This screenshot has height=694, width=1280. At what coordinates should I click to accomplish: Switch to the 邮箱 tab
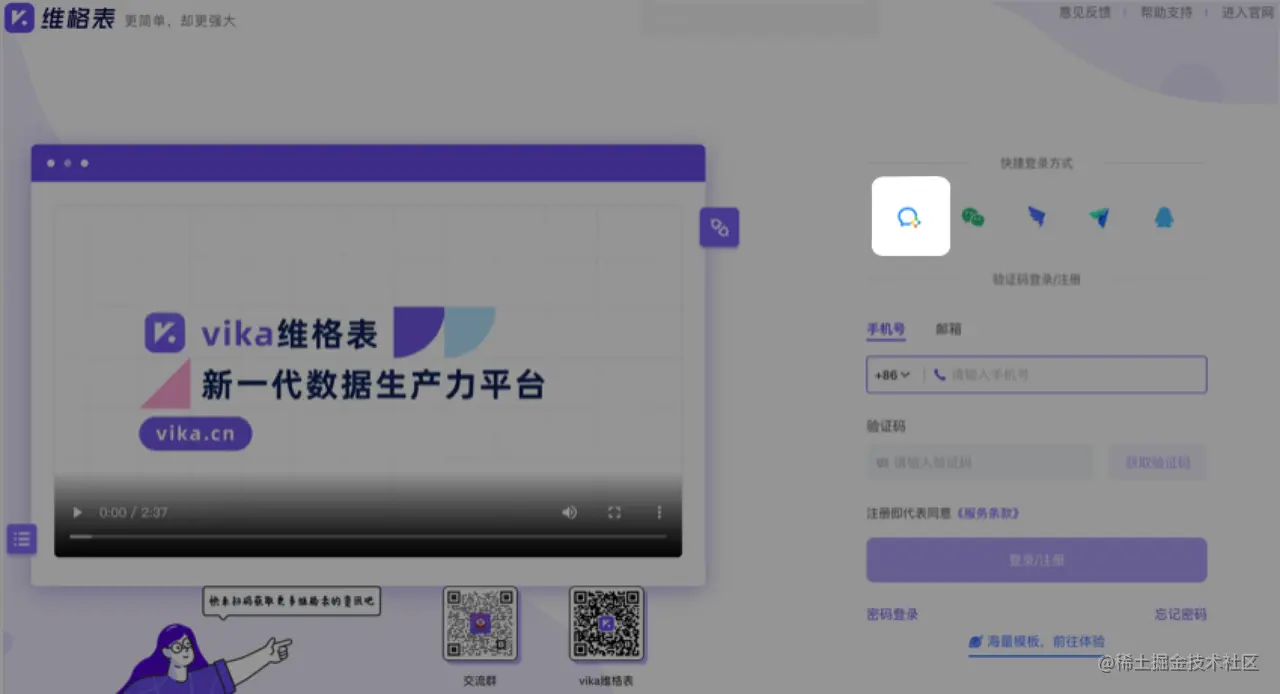[x=948, y=329]
